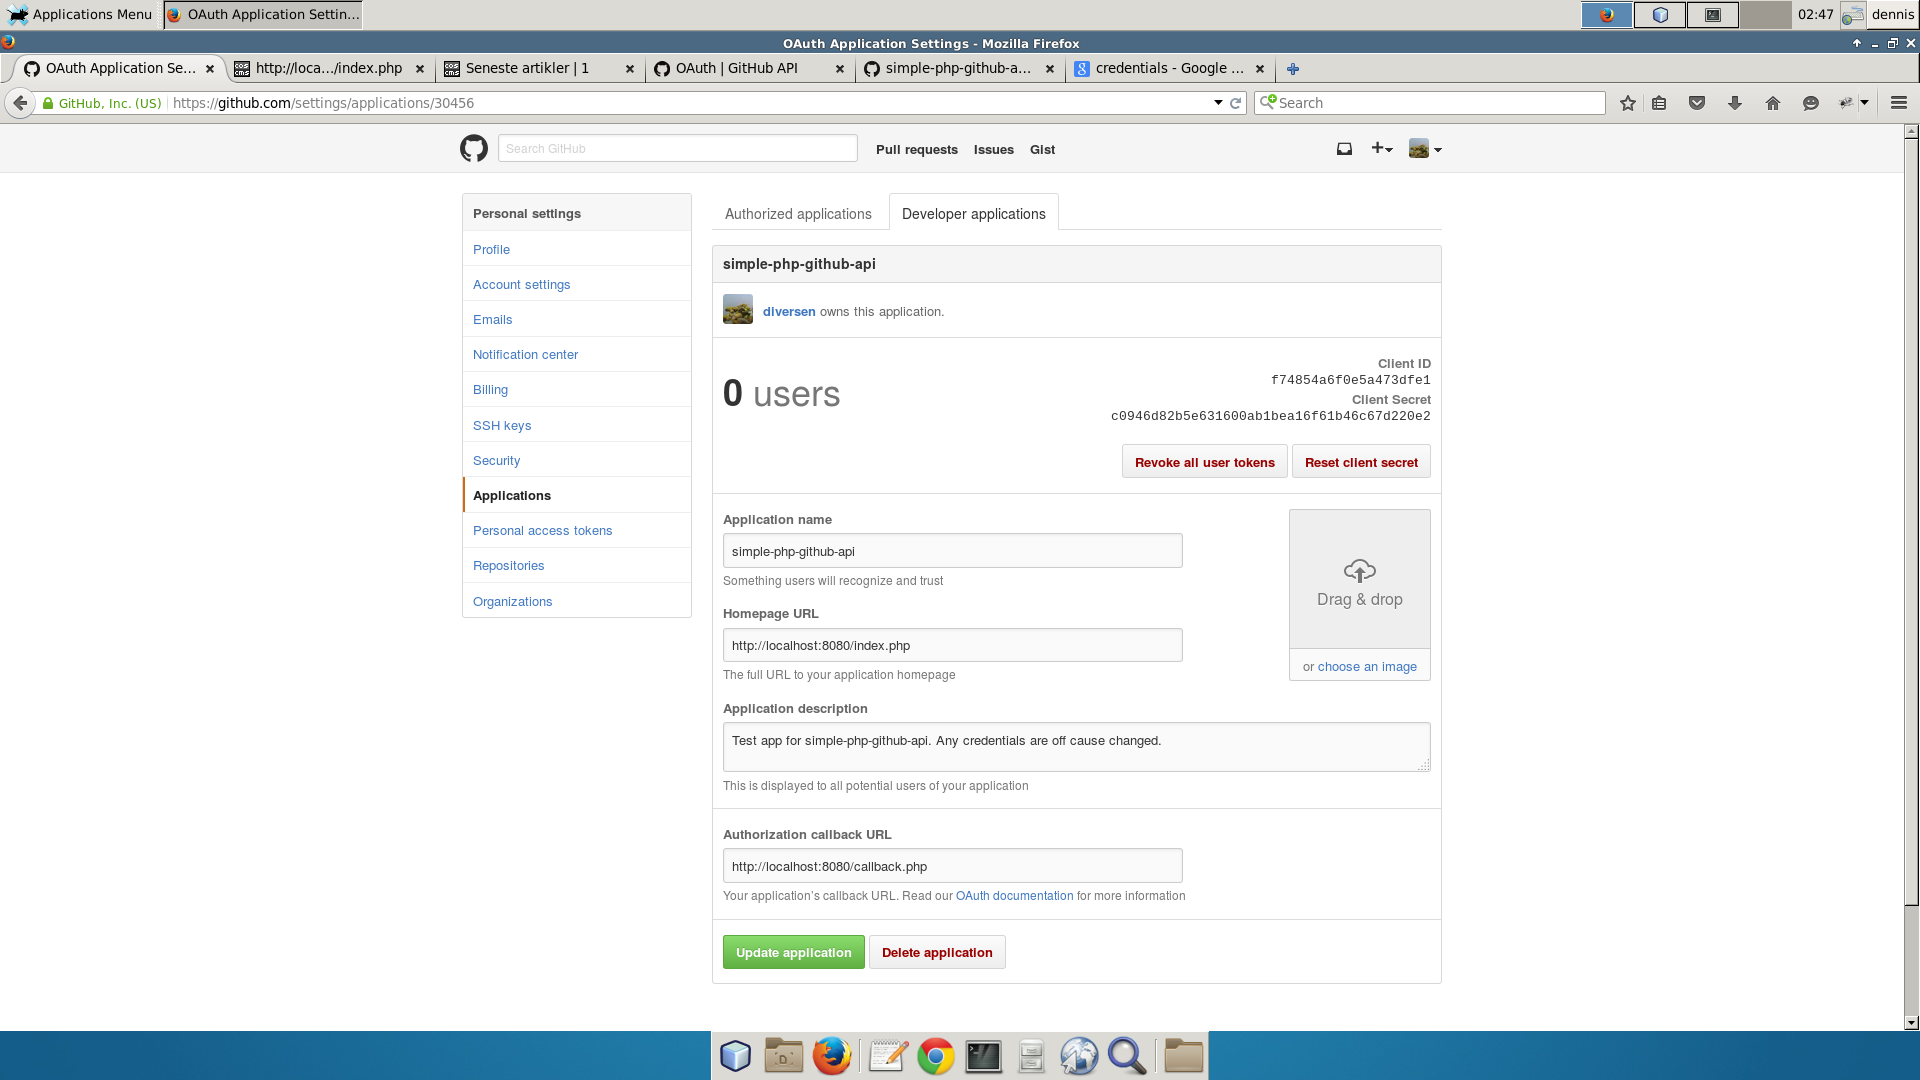Open the text editor notepad dock icon
This screenshot has height=1080, width=1920.
tap(888, 1056)
